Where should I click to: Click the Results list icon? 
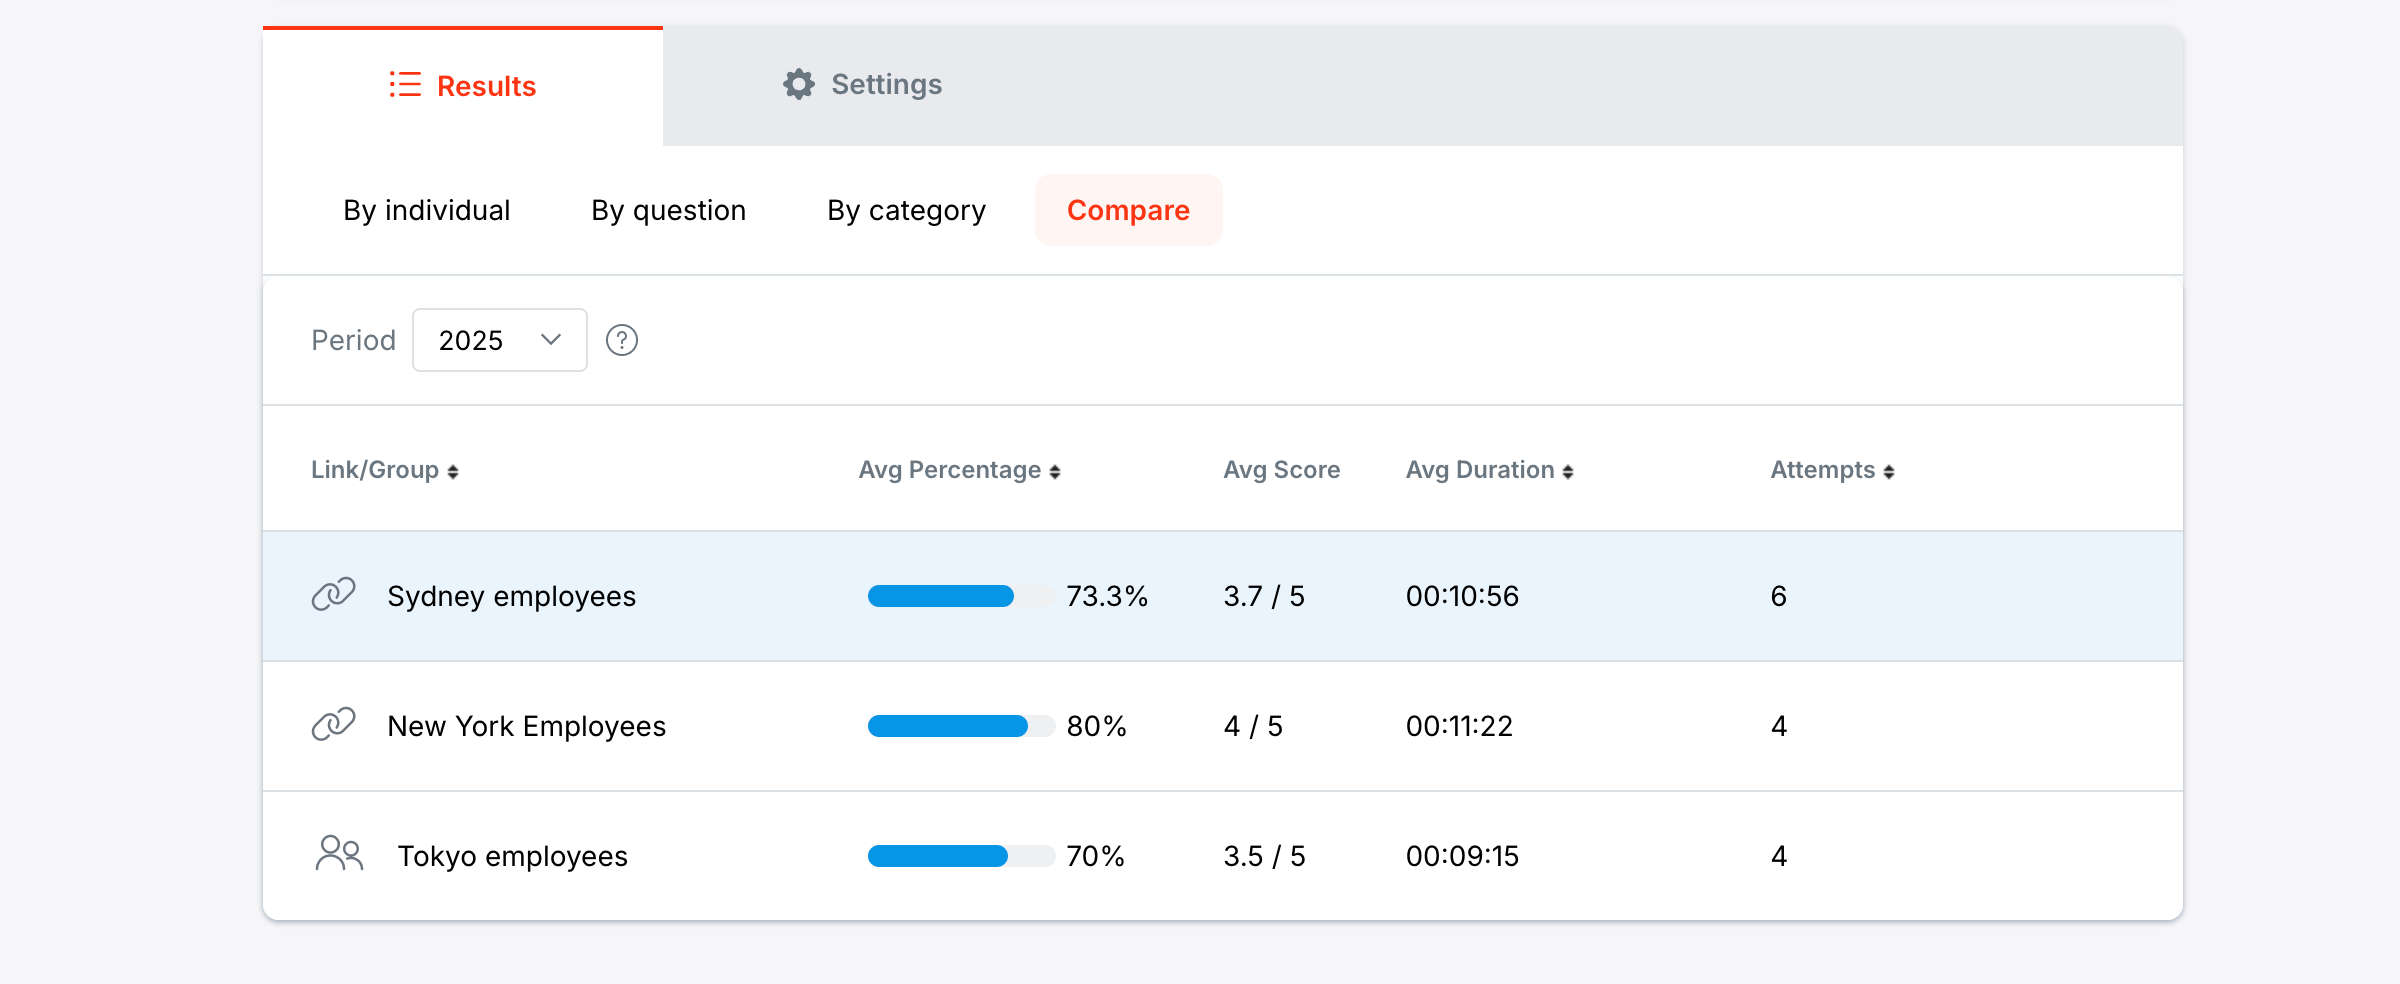click(405, 85)
